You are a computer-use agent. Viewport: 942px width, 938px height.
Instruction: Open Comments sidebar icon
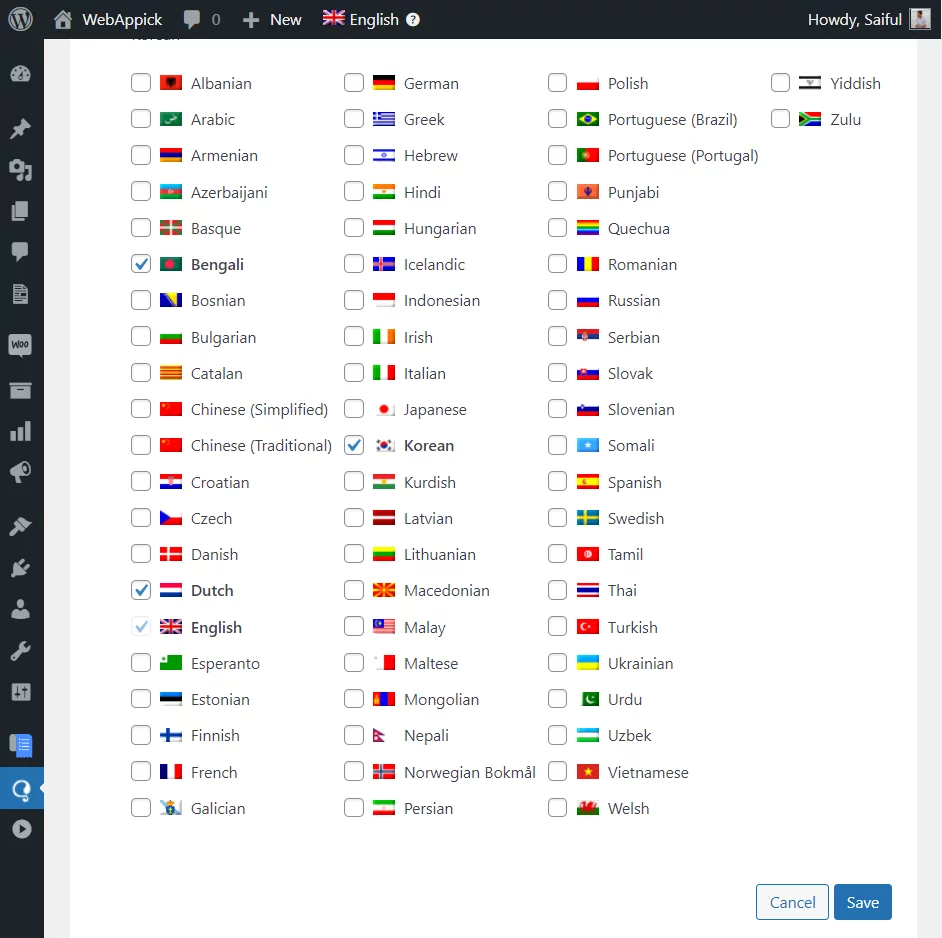click(20, 251)
